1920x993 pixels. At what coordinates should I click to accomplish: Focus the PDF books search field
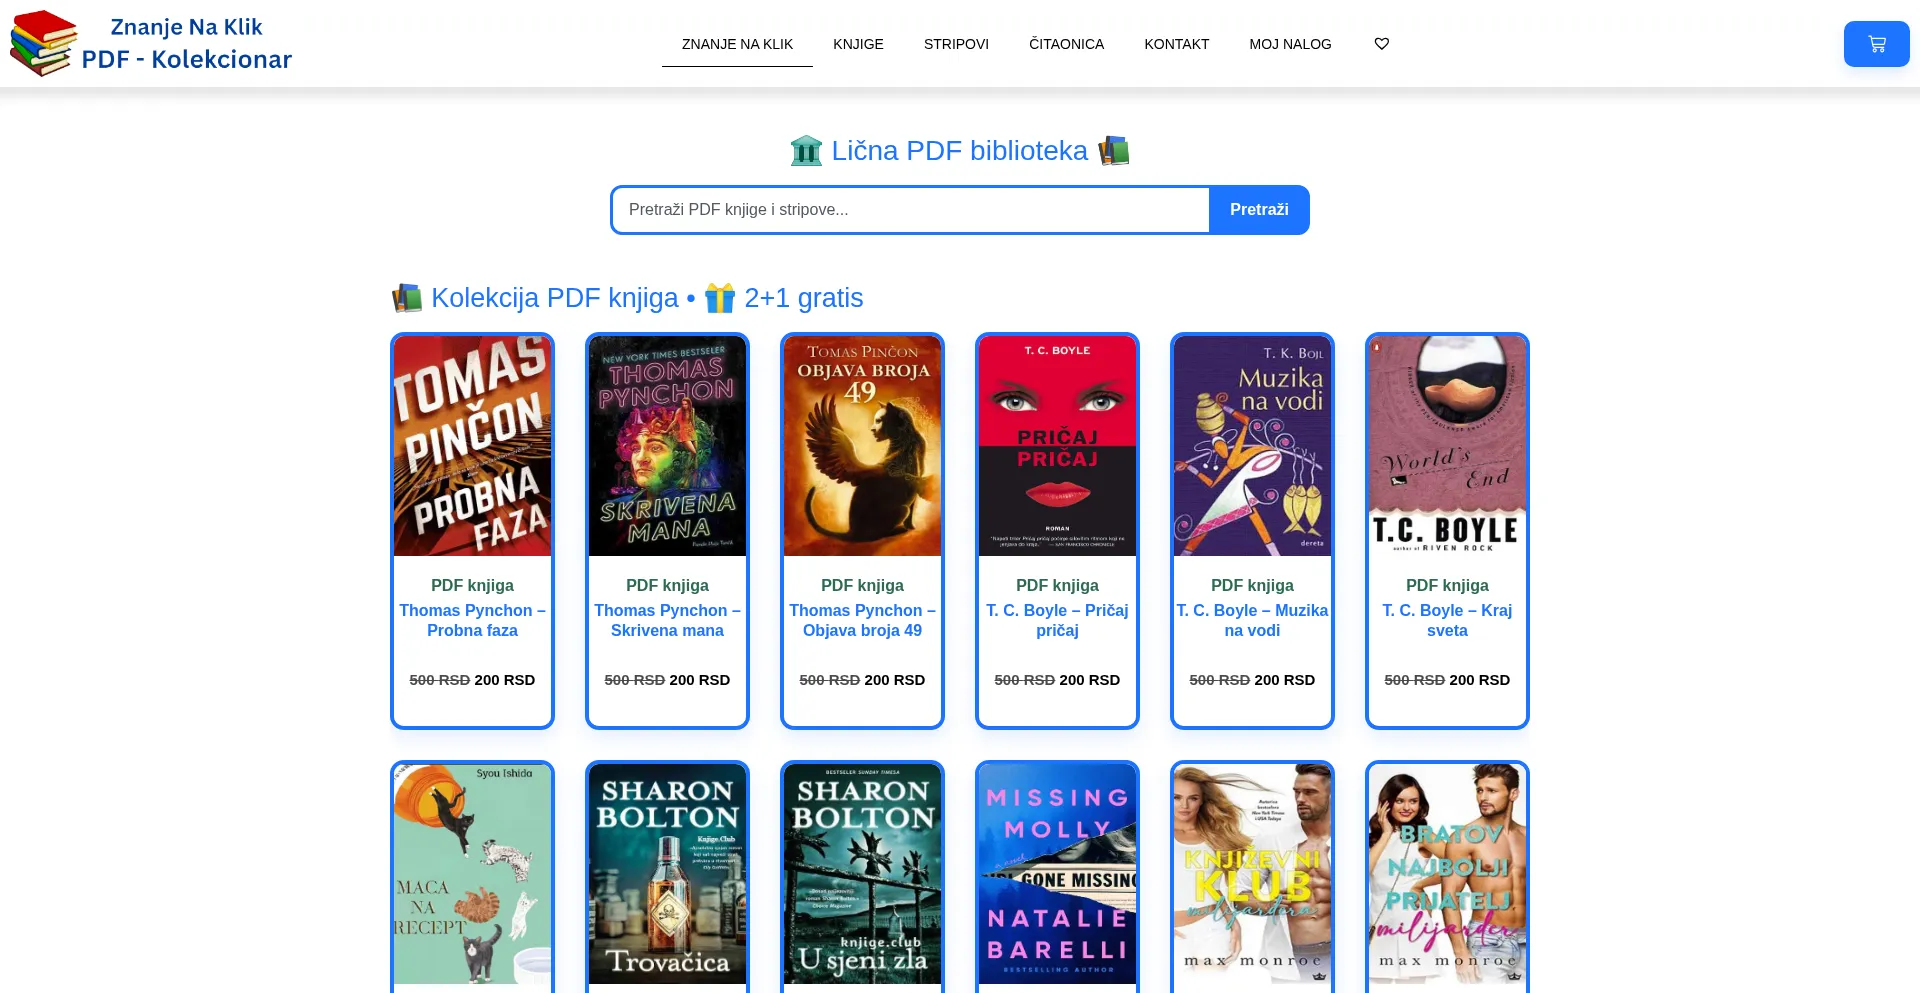click(910, 210)
